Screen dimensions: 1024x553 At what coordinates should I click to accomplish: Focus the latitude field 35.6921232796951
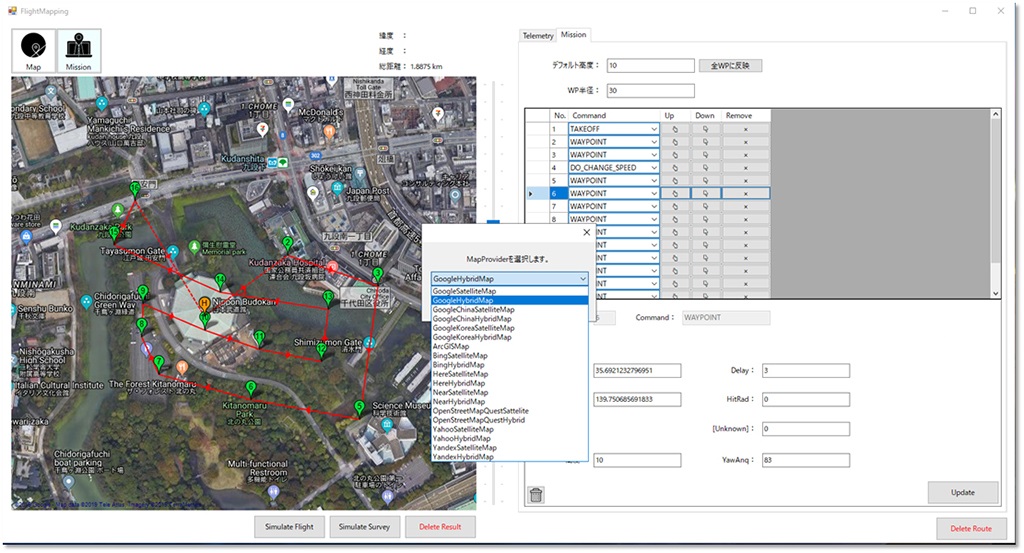(x=637, y=371)
